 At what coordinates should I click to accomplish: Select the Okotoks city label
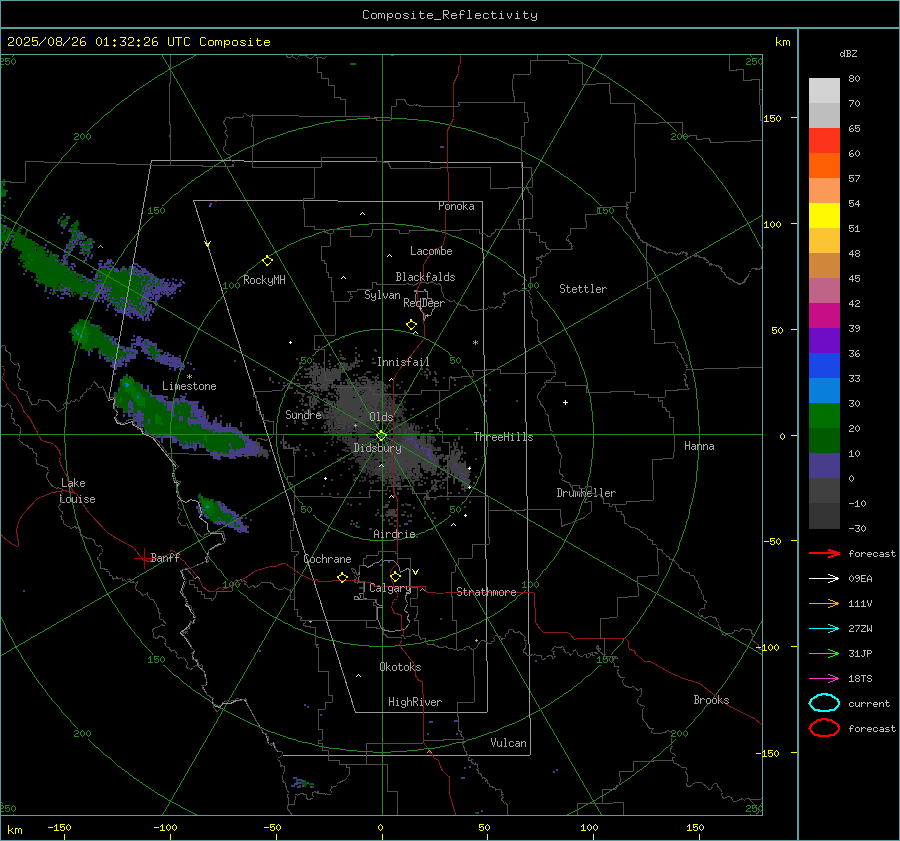tap(400, 667)
